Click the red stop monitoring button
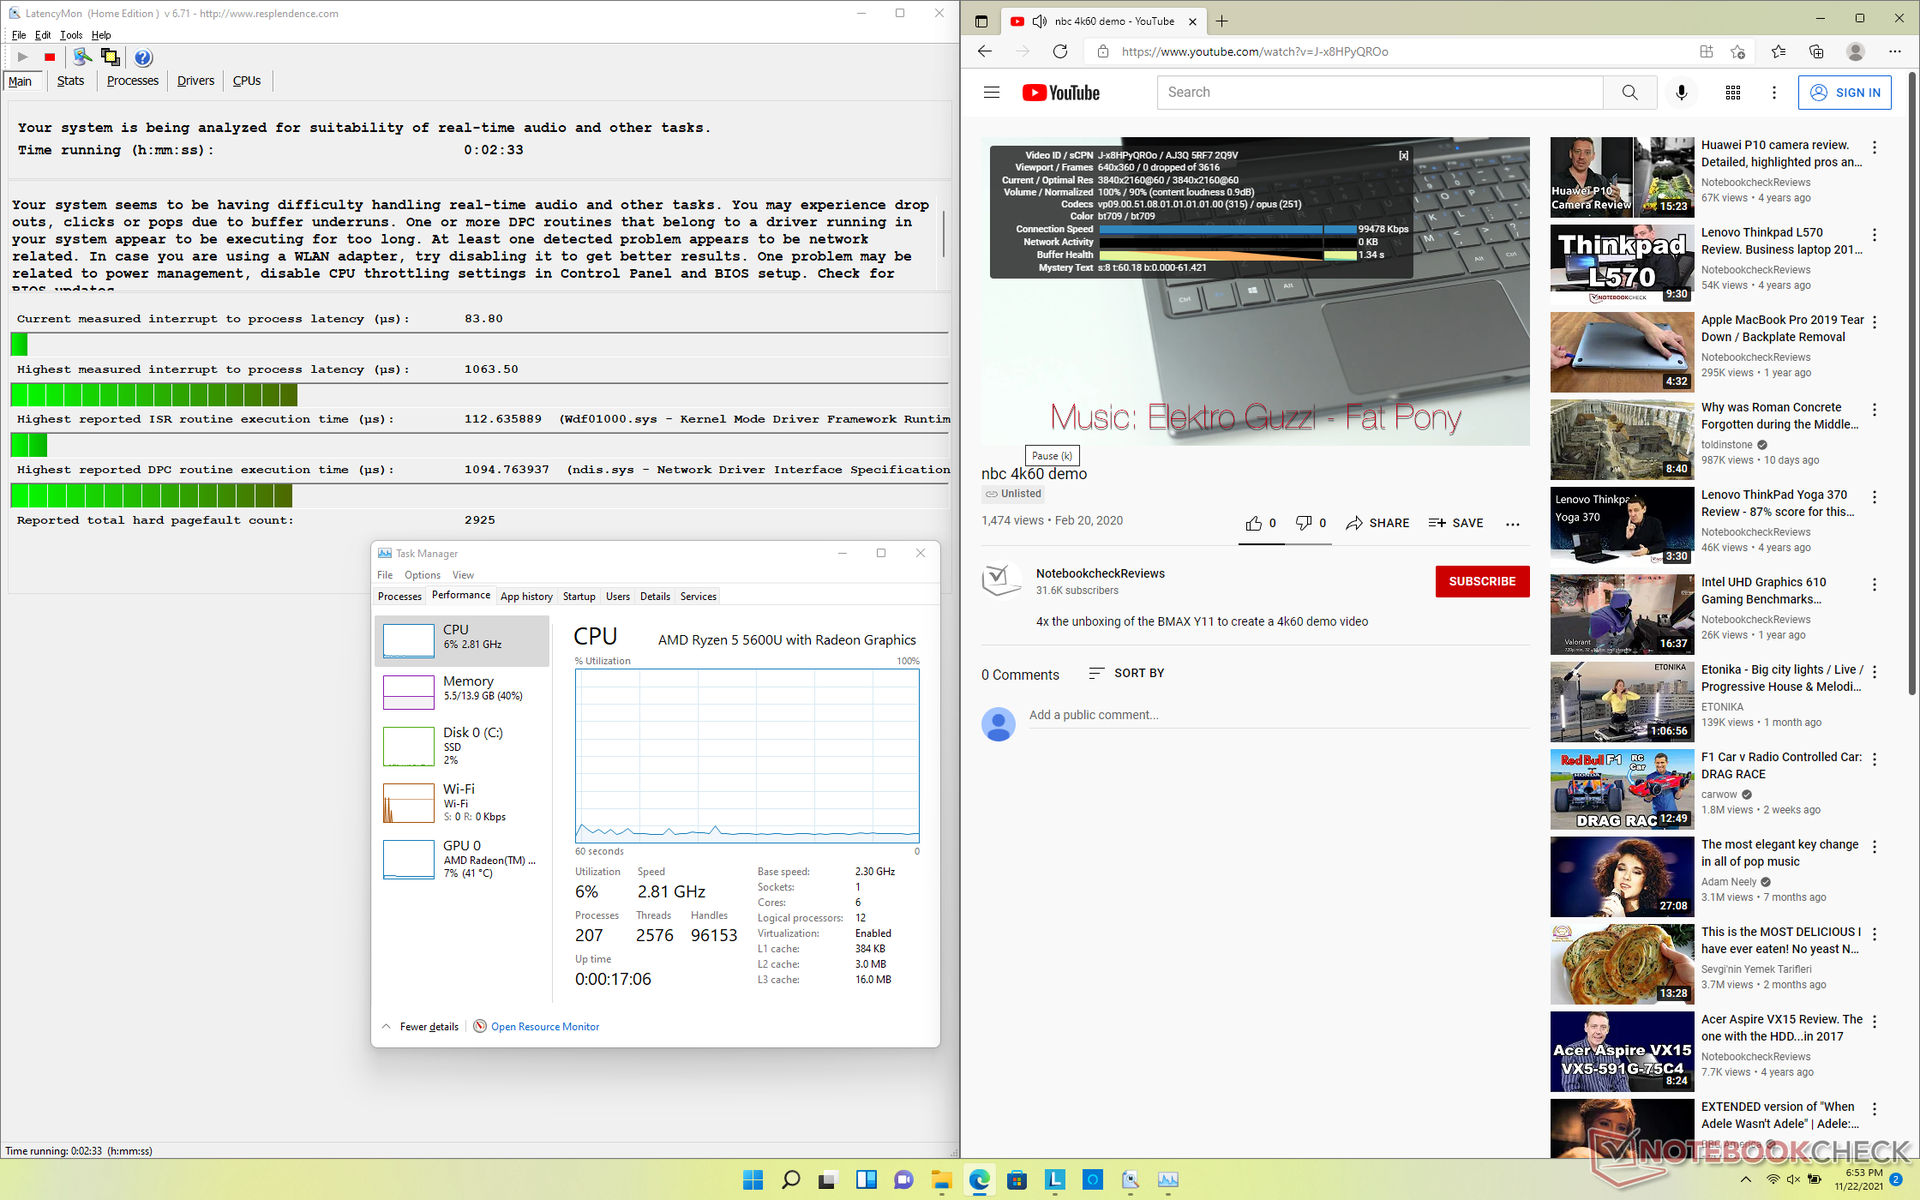 [x=49, y=57]
